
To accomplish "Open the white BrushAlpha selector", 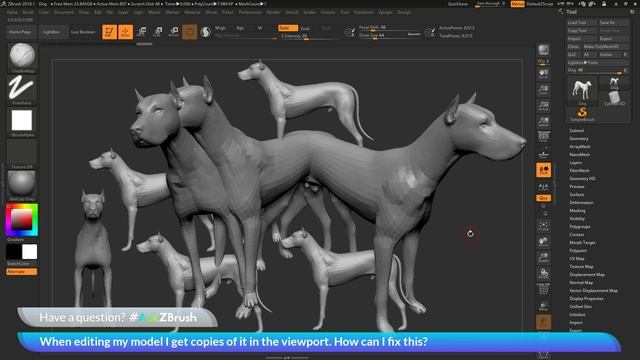I will pos(22,122).
